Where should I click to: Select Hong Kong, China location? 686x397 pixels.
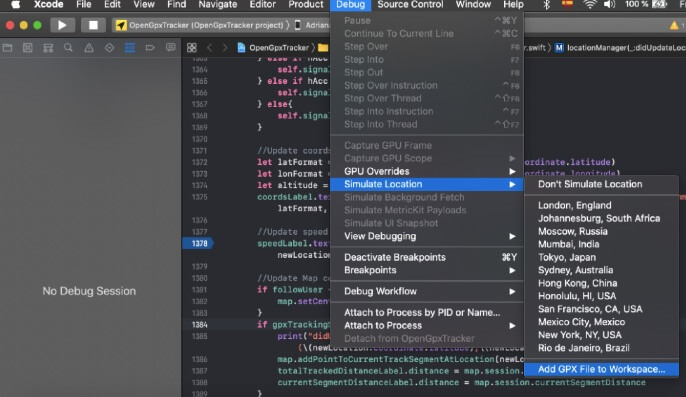[x=602, y=283]
